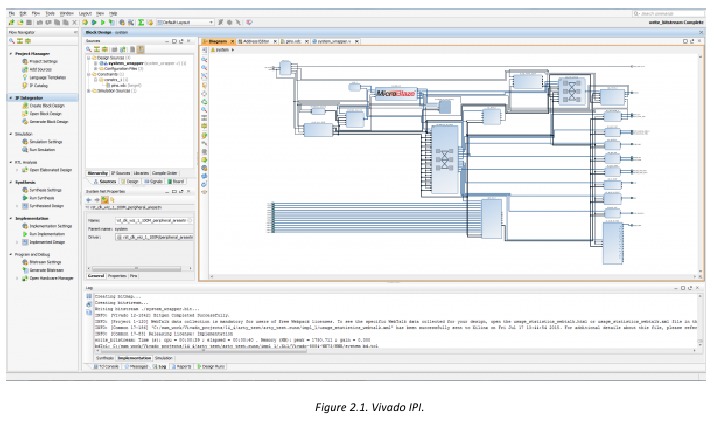Collapse the IP Integrator section
Screen dimensions: 714x428
[x=11, y=98]
